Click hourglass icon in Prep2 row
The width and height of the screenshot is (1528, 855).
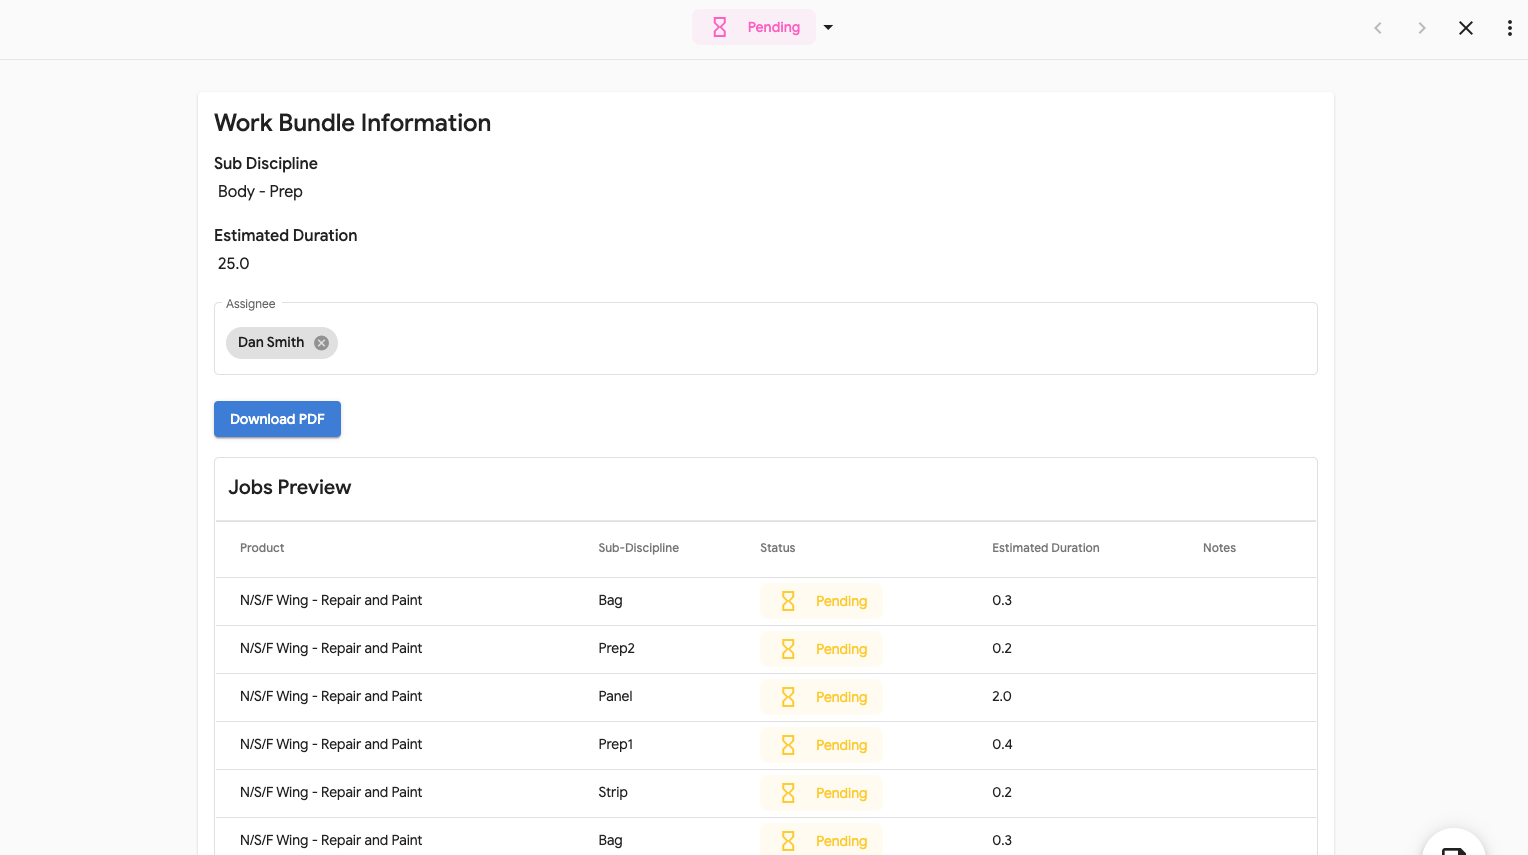click(788, 649)
